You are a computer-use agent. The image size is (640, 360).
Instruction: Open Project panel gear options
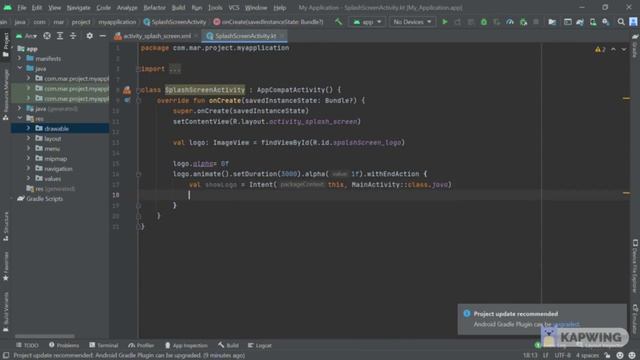89,36
